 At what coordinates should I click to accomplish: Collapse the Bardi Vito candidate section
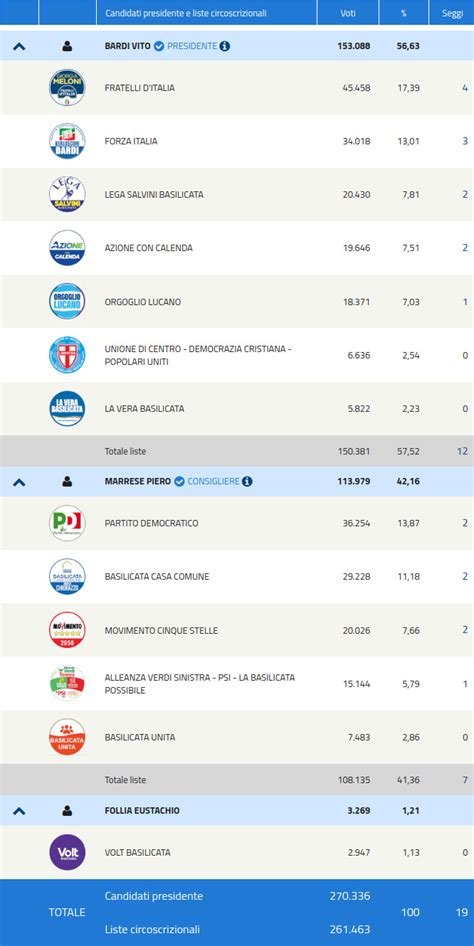(19, 46)
